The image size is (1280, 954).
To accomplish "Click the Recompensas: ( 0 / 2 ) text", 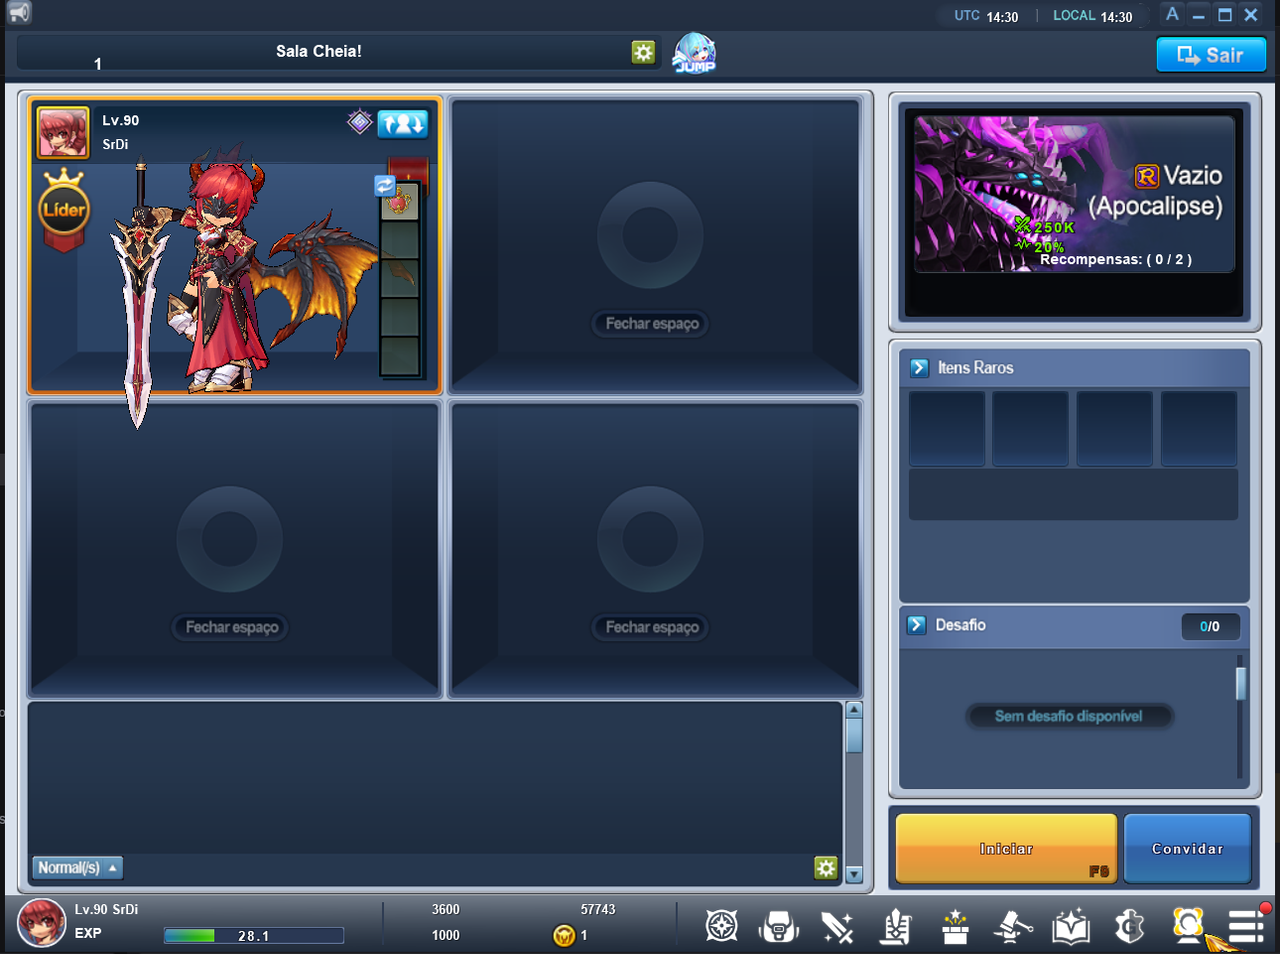I will click(x=1116, y=259).
